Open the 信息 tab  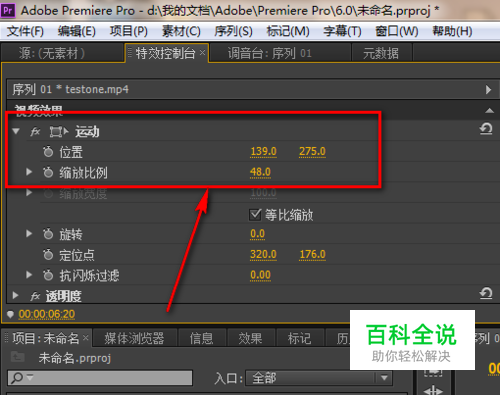[x=201, y=338]
